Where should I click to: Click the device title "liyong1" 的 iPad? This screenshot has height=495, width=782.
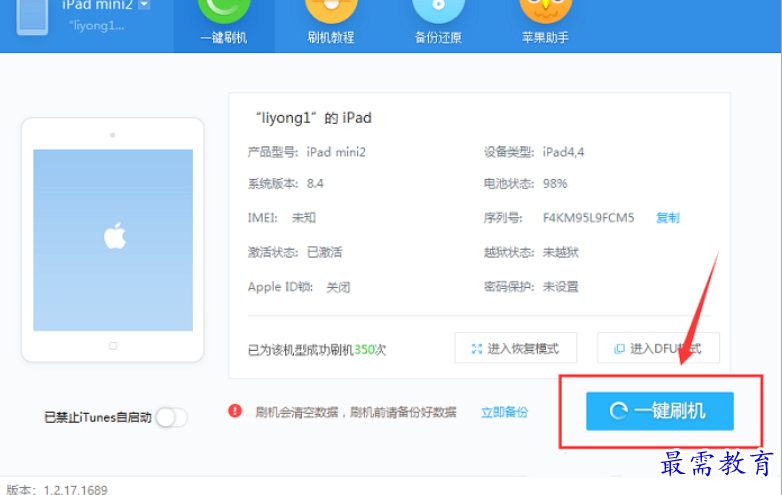click(313, 118)
